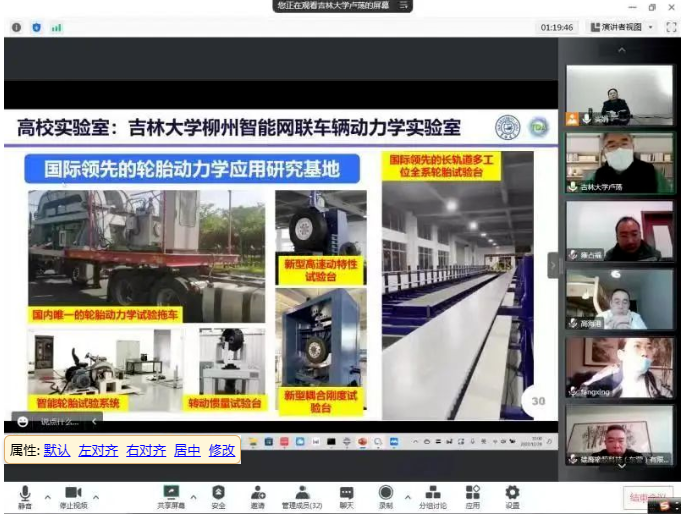Screen dimensions: 687x515
Task: Mute the microphone (静音)
Action: coord(25,497)
